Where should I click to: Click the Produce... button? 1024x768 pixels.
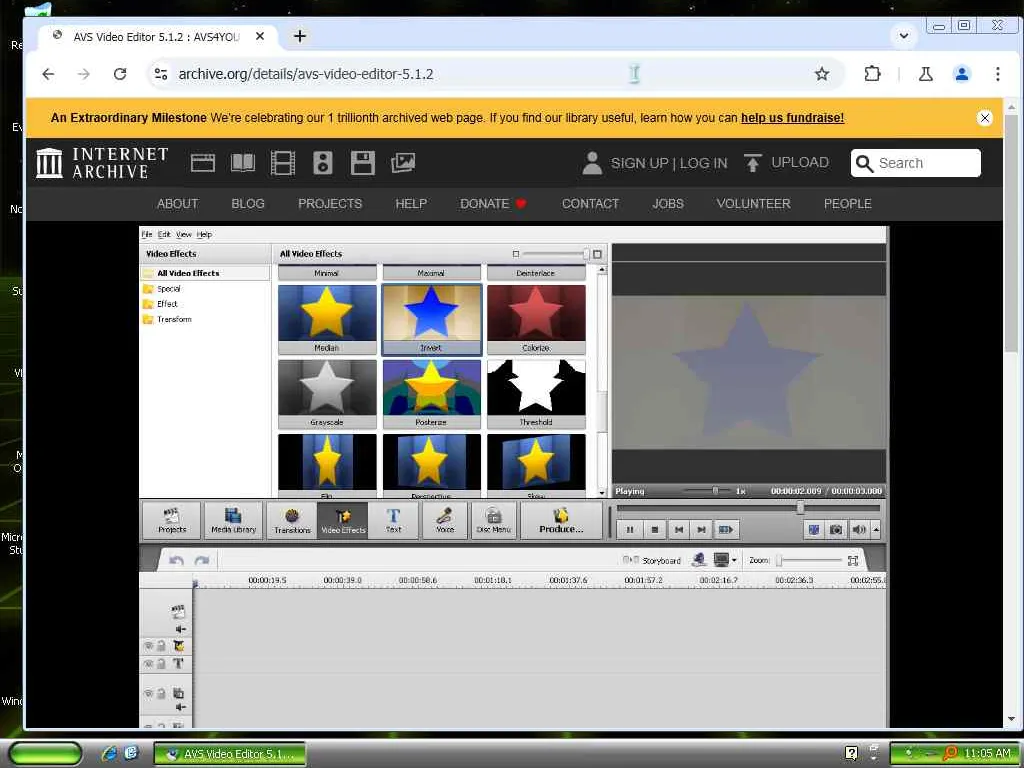point(561,520)
